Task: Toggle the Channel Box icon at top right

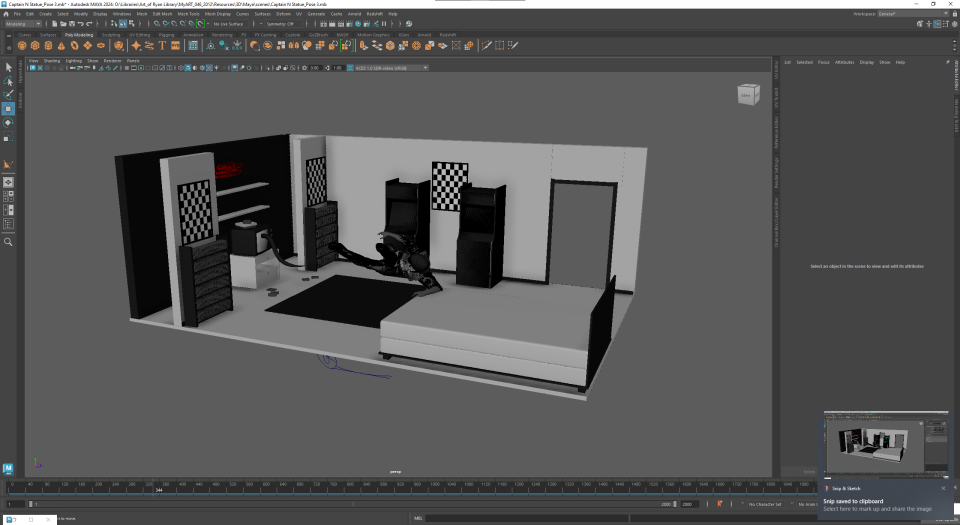Action: [954, 24]
